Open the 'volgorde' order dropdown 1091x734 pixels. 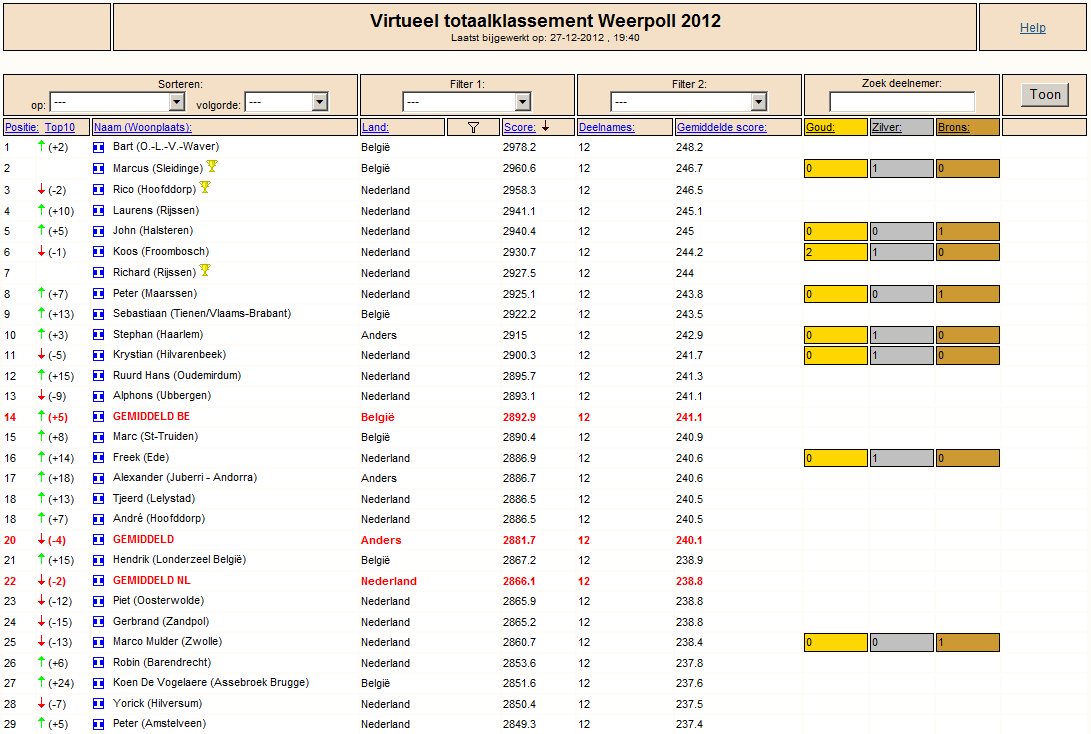(286, 102)
